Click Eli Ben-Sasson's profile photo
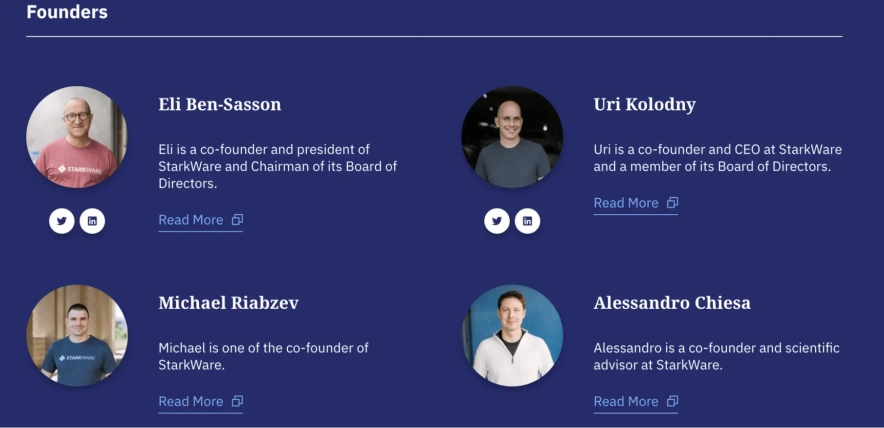 coord(77,137)
